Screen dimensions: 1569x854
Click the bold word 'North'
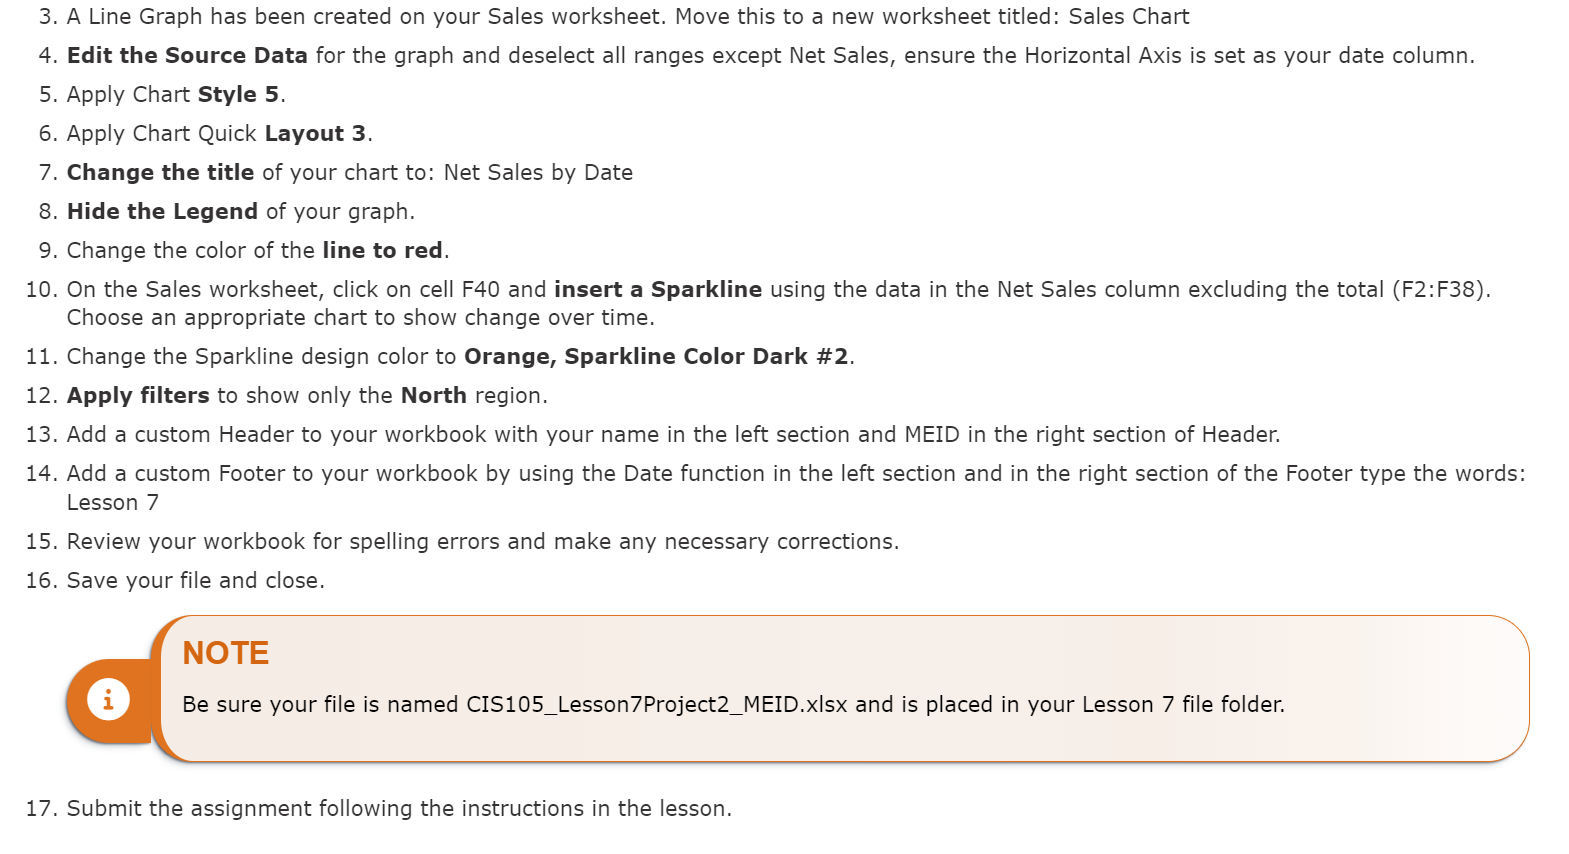pyautogui.click(x=433, y=395)
